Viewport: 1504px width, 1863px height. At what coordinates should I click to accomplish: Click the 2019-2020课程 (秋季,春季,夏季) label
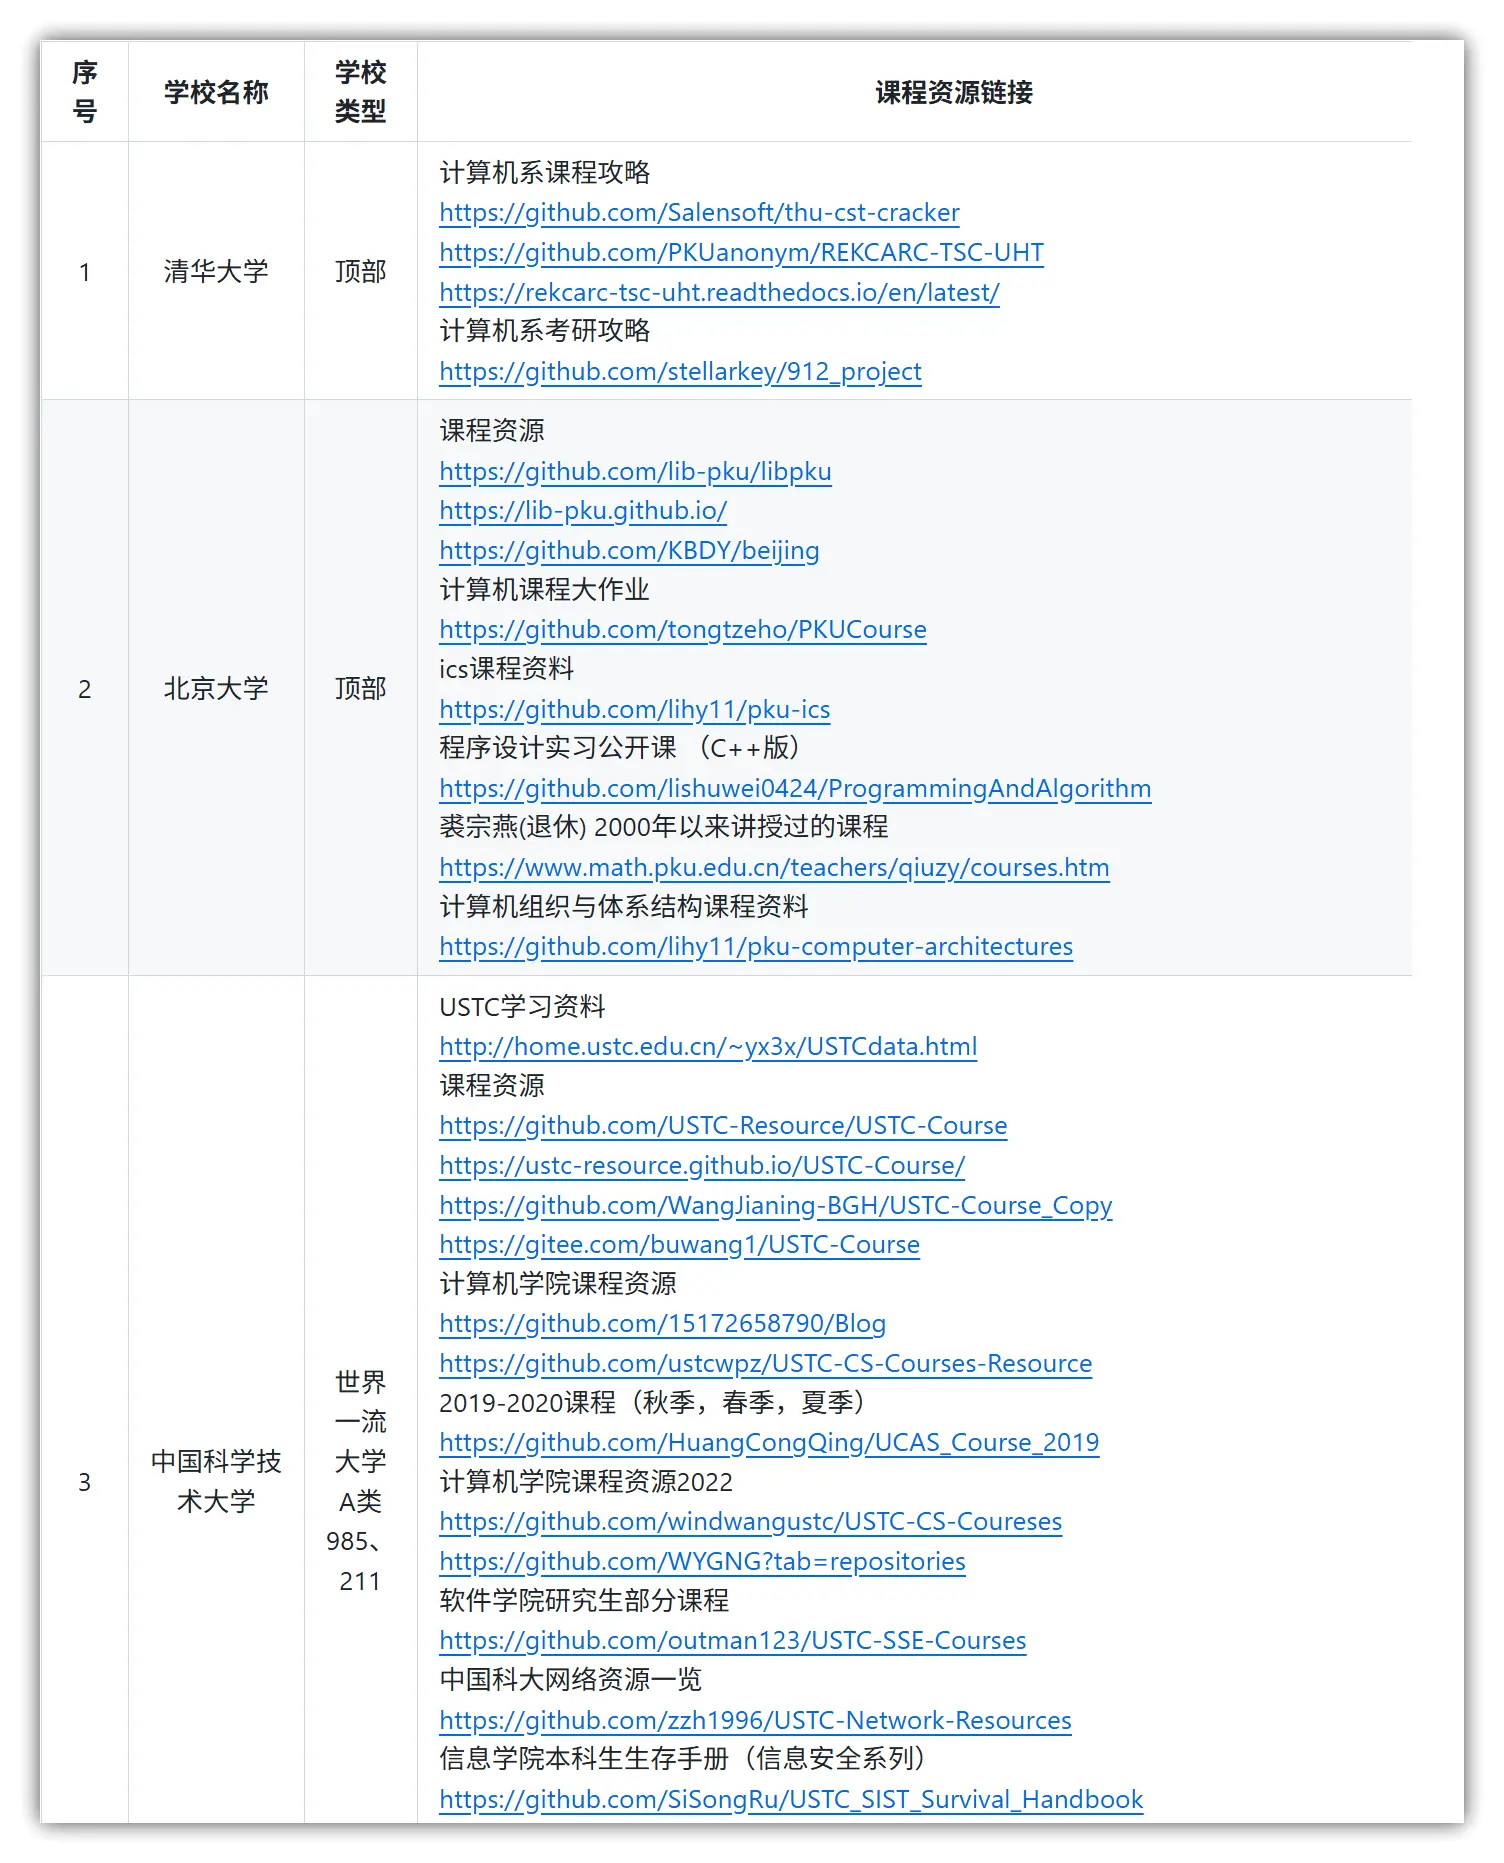652,1403
